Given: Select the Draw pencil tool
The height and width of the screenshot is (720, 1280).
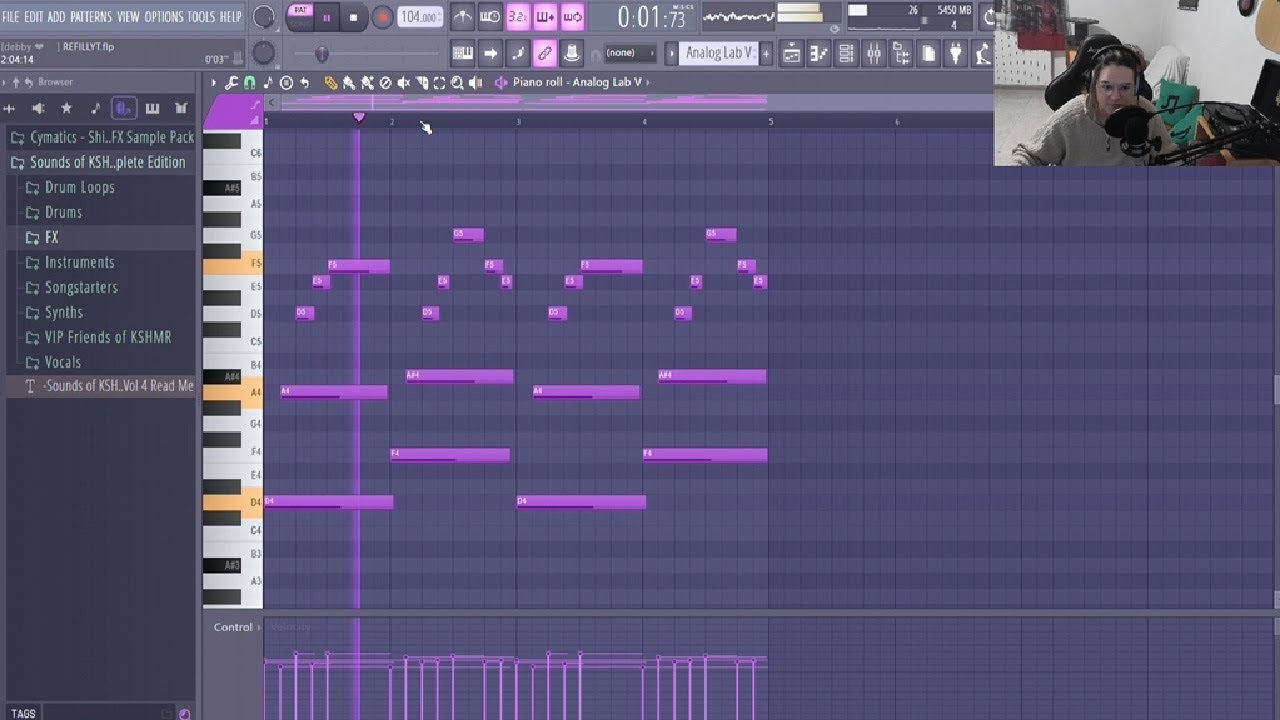Looking at the screenshot, I should (x=330, y=83).
